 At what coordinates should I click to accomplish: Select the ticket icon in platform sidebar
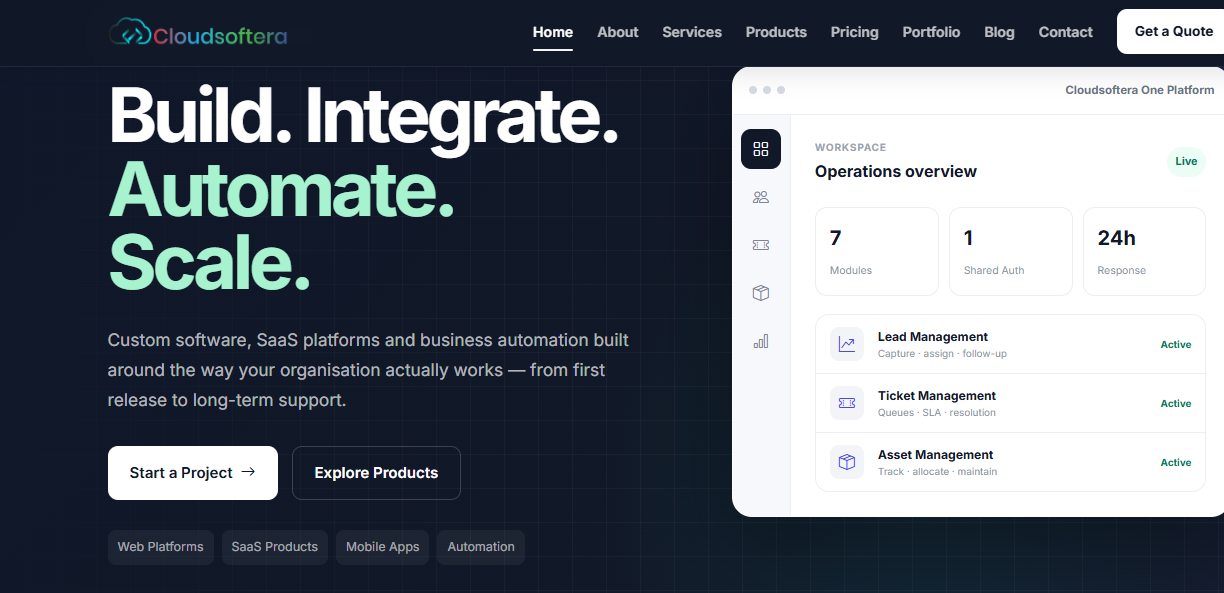point(761,245)
